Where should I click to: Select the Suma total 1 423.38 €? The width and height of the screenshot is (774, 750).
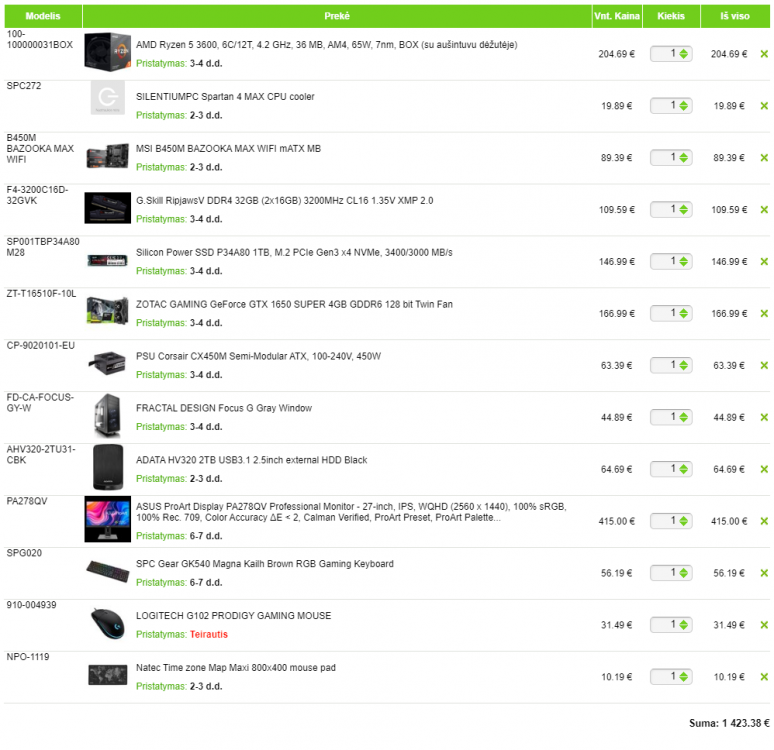click(729, 723)
